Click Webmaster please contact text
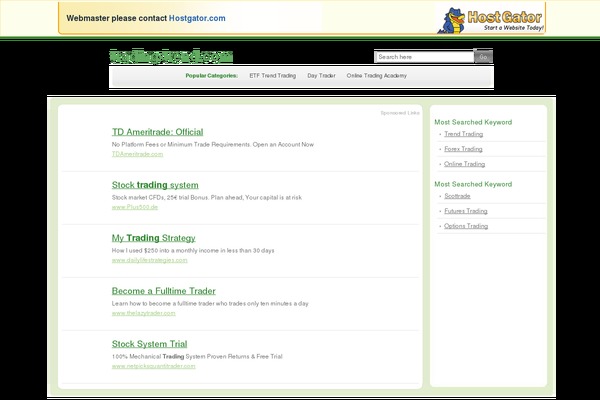The image size is (600, 400). 117,18
